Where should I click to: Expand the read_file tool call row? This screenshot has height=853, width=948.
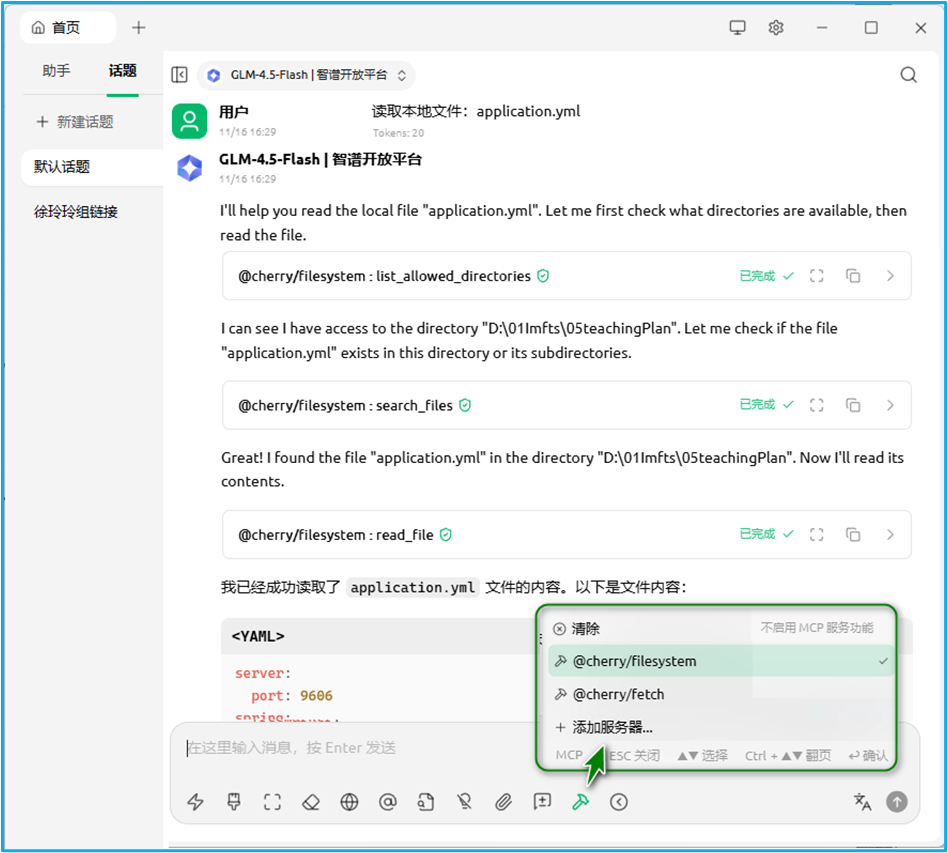[x=567, y=534]
